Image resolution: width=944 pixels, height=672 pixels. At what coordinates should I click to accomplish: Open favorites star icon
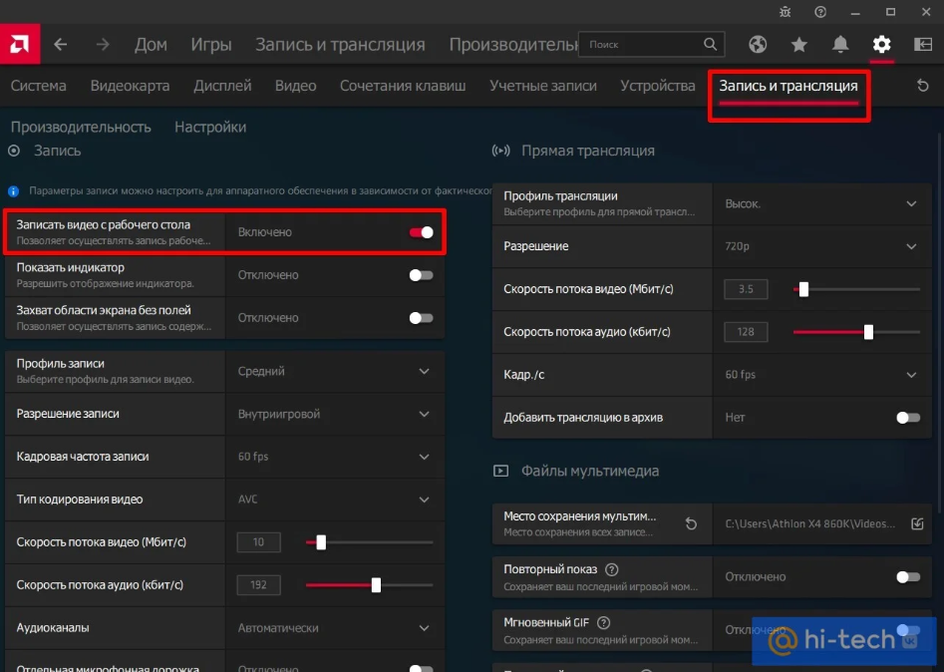[x=799, y=44]
